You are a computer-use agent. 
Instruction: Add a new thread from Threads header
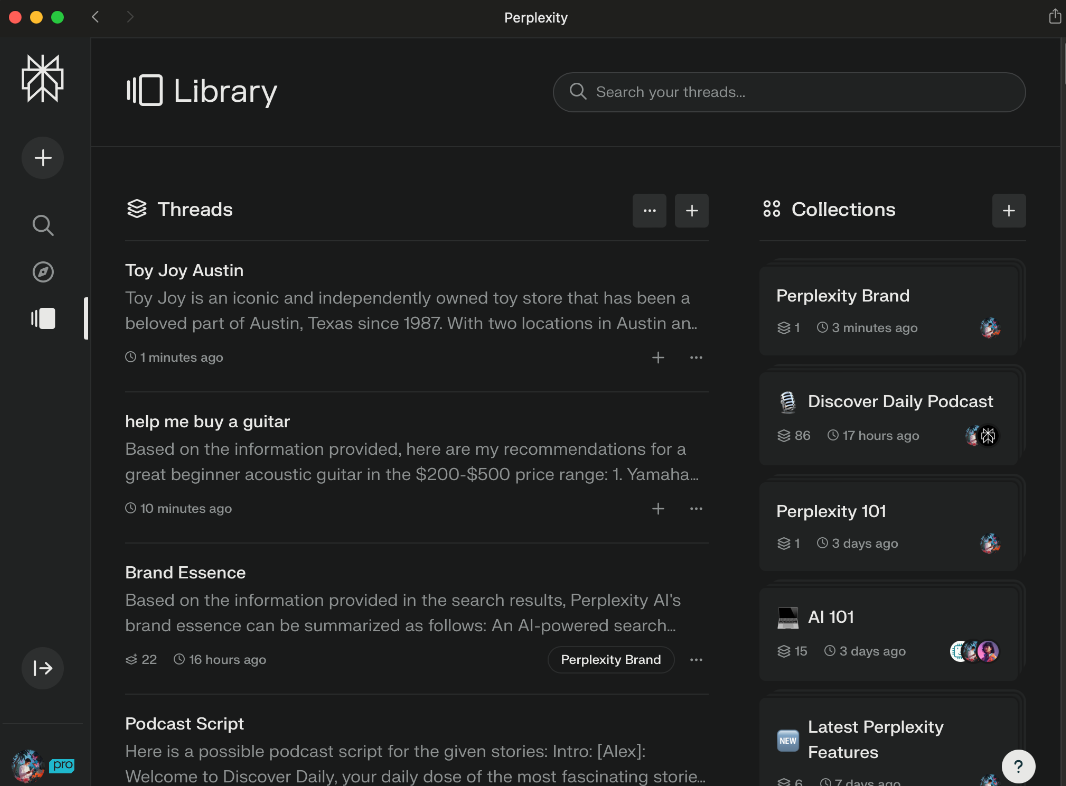(692, 211)
